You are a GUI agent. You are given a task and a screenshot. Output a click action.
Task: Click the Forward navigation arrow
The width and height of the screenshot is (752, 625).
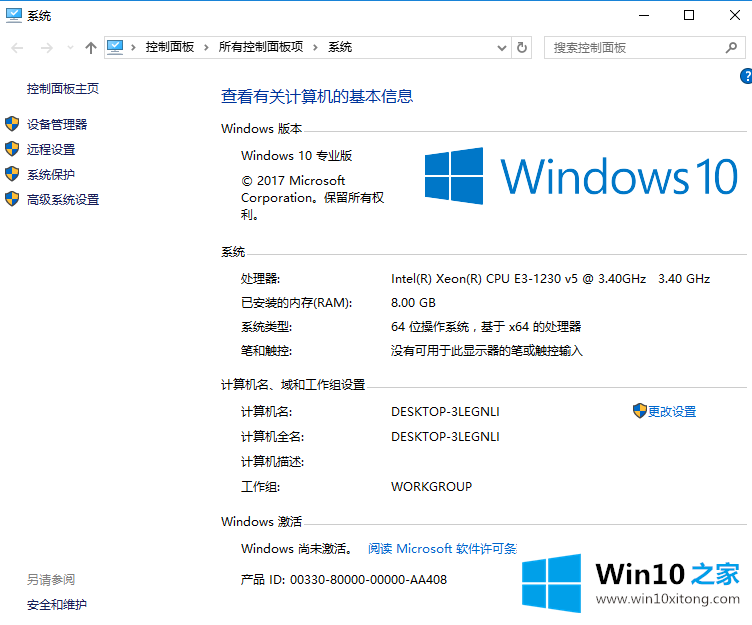coord(47,47)
